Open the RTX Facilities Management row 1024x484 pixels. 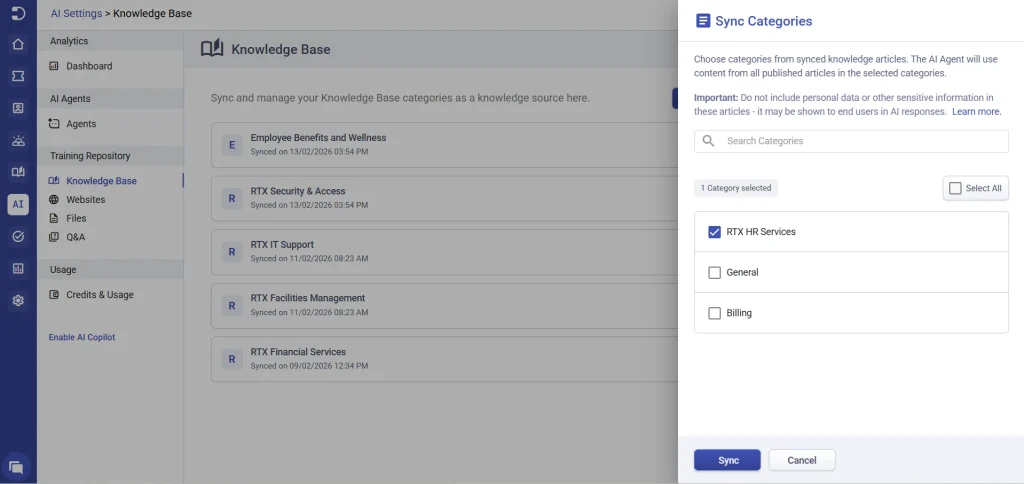(x=444, y=305)
